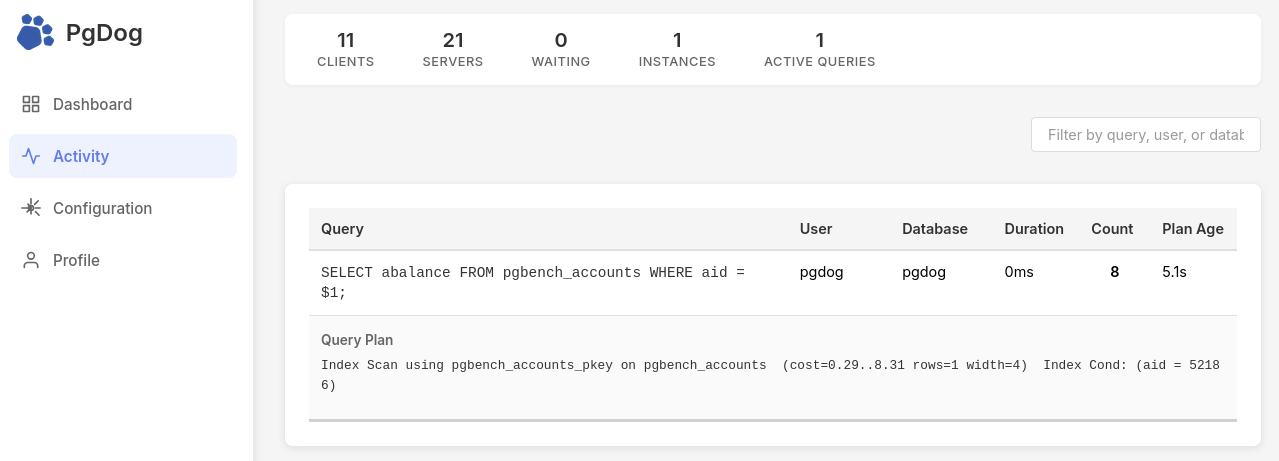Select the Active Queries stat

pyautogui.click(x=819, y=49)
